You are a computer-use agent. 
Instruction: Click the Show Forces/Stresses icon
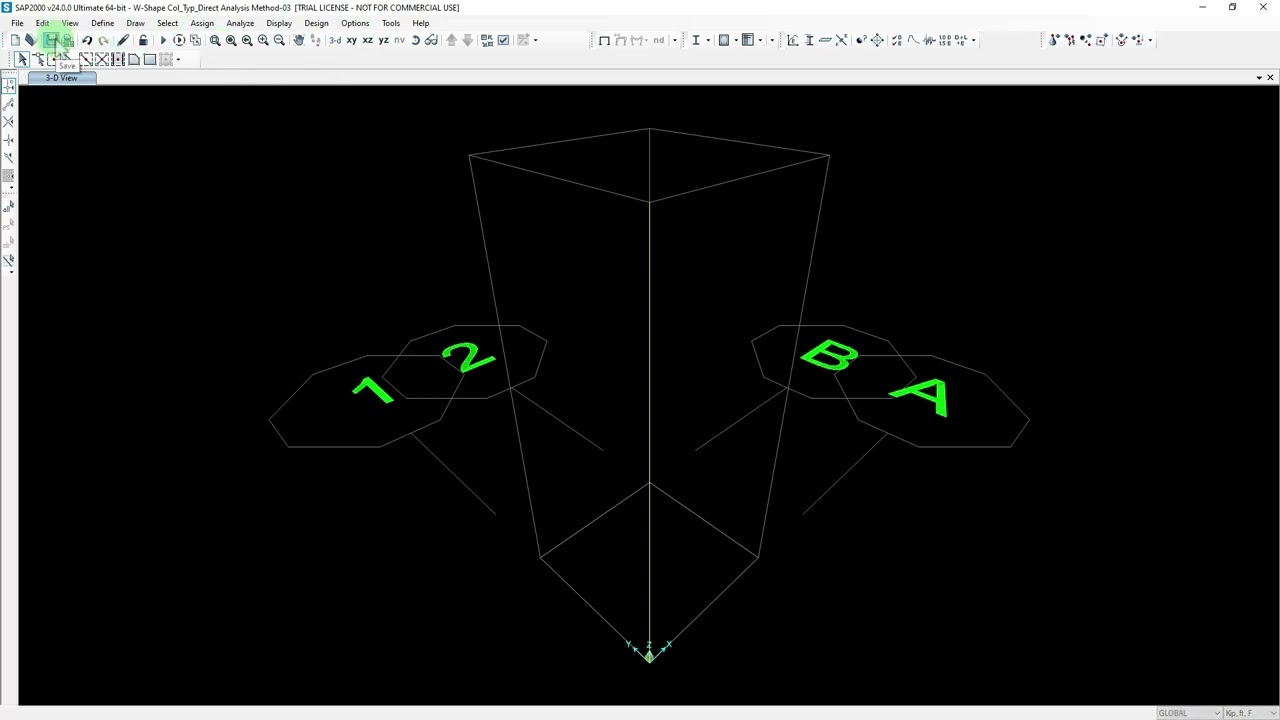pos(637,40)
